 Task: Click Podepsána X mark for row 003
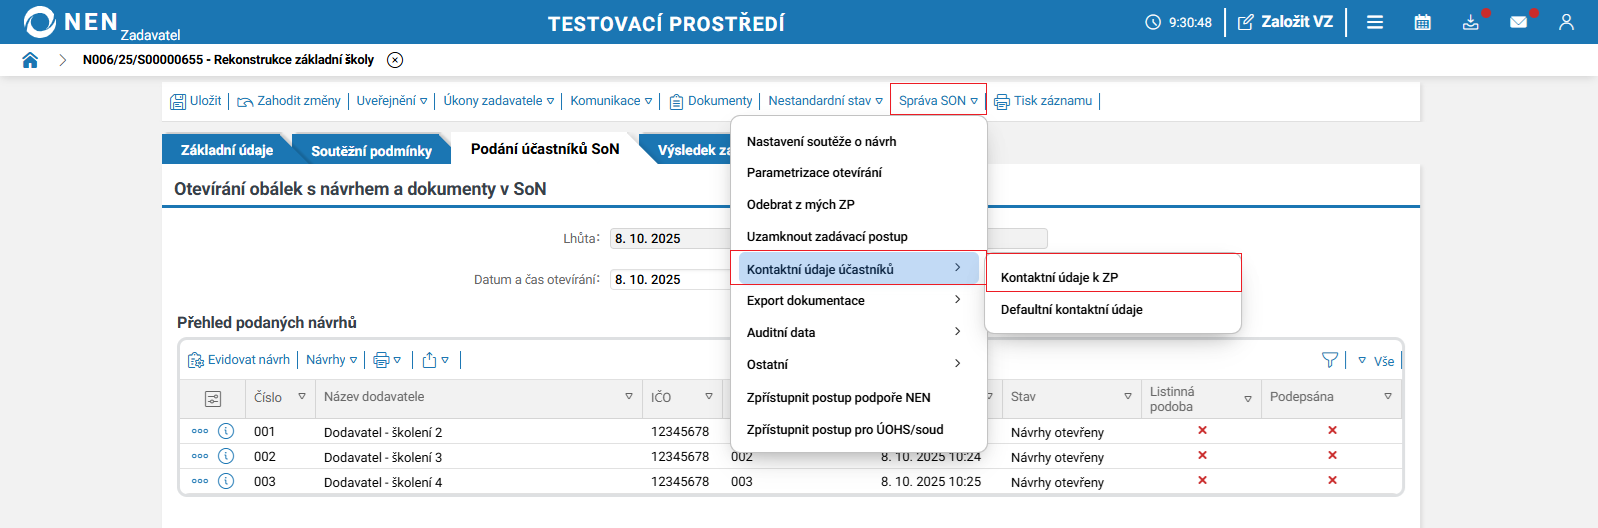(x=1332, y=480)
